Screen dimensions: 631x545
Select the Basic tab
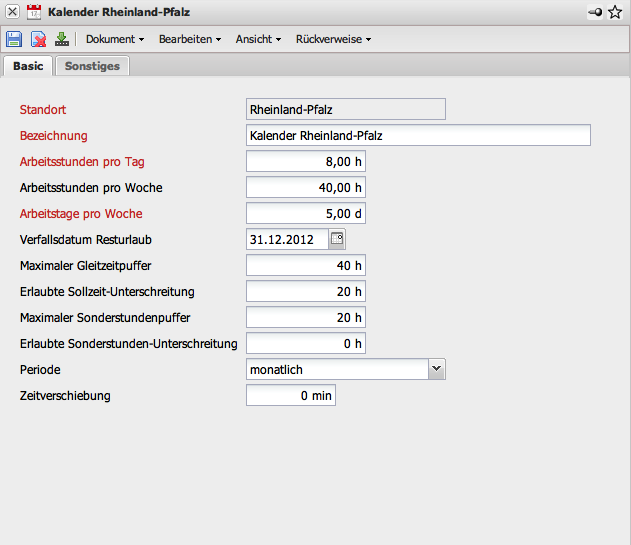tap(28, 66)
